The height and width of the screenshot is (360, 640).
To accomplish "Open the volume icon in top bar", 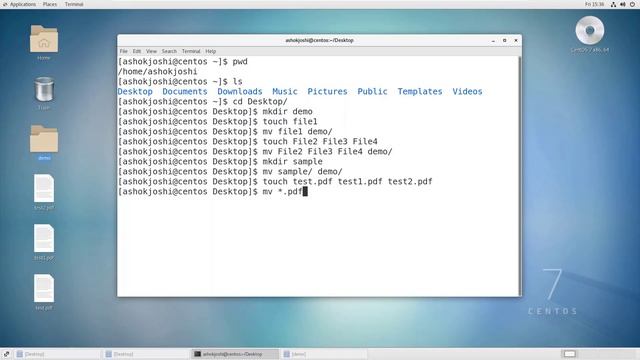I will 623,4.
